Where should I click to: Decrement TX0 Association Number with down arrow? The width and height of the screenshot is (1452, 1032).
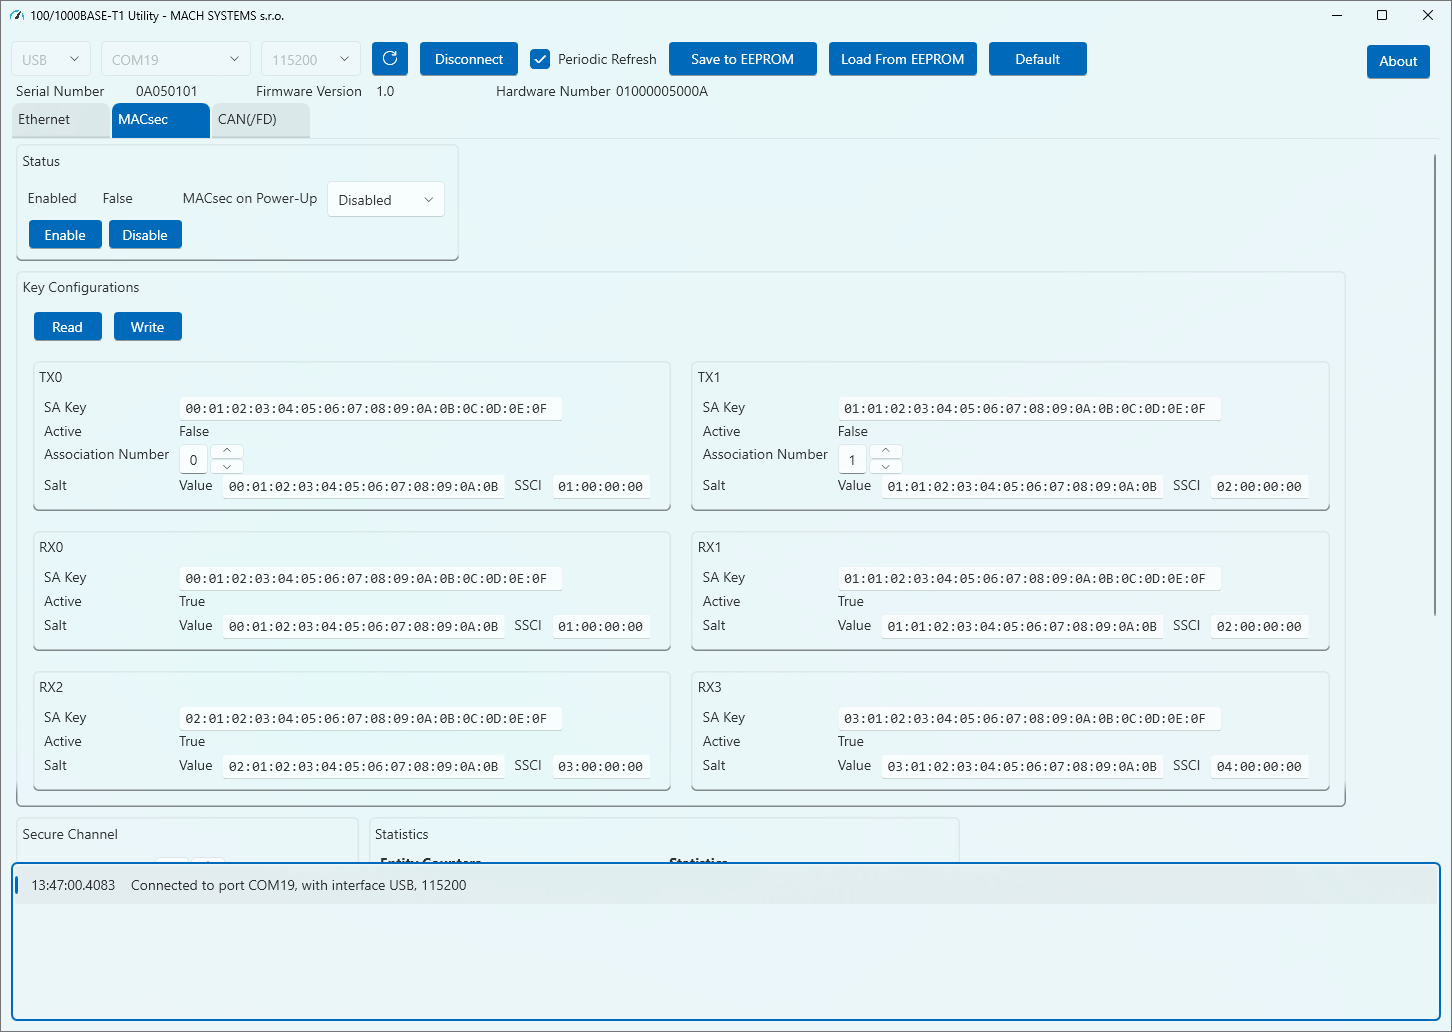click(227, 467)
